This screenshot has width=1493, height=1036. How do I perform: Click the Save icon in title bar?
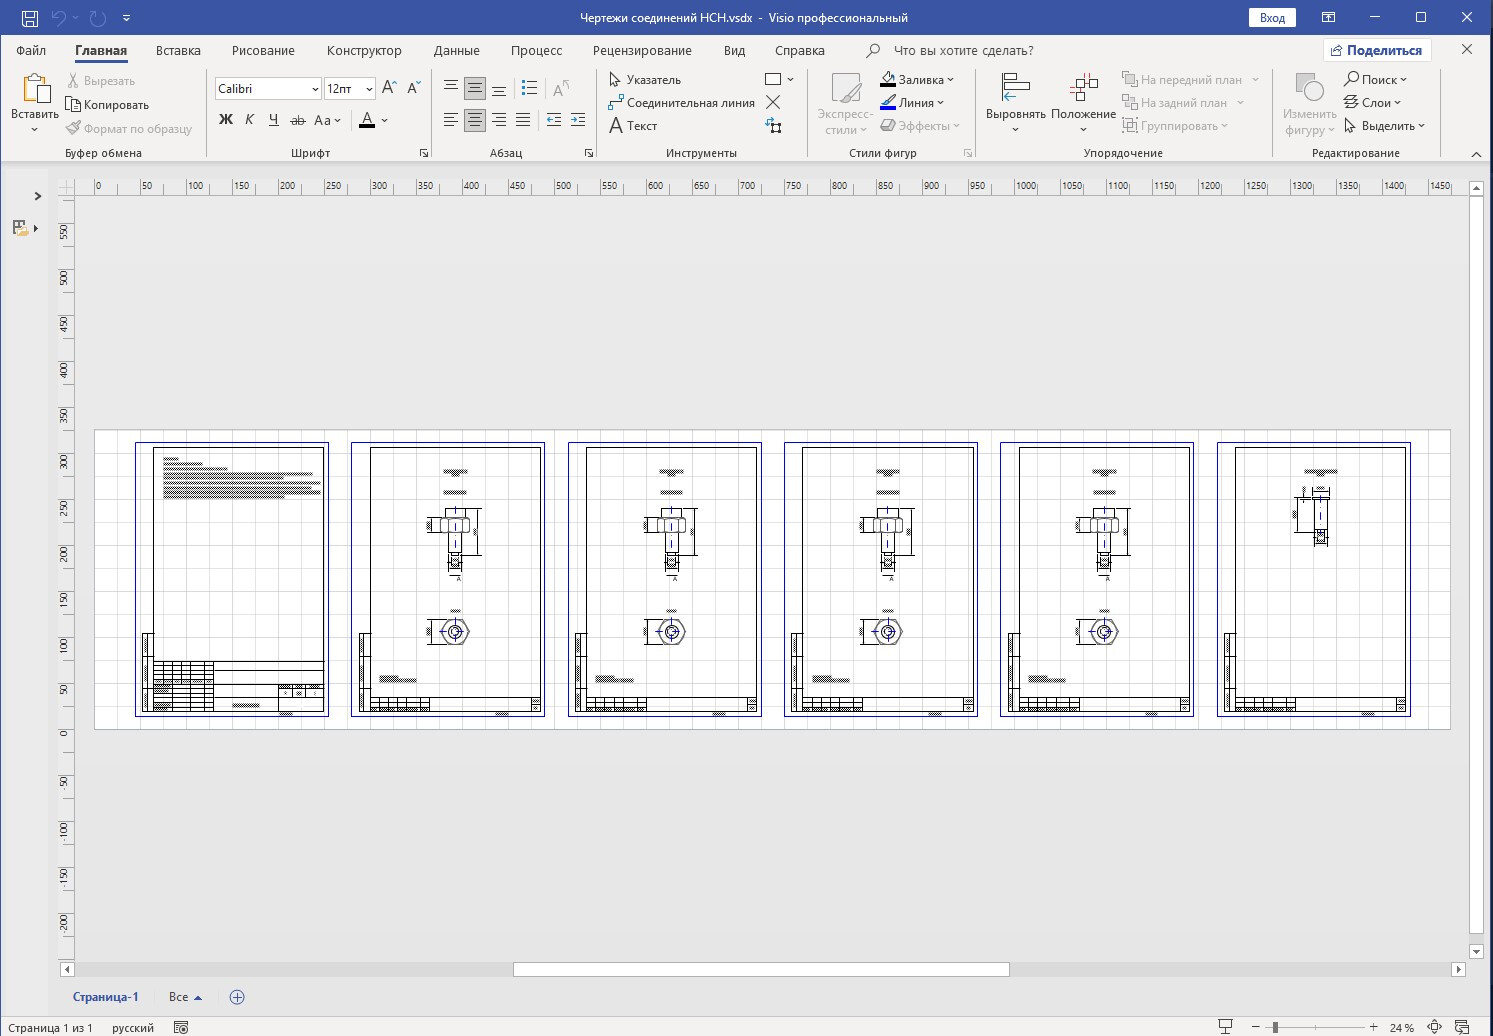[29, 18]
